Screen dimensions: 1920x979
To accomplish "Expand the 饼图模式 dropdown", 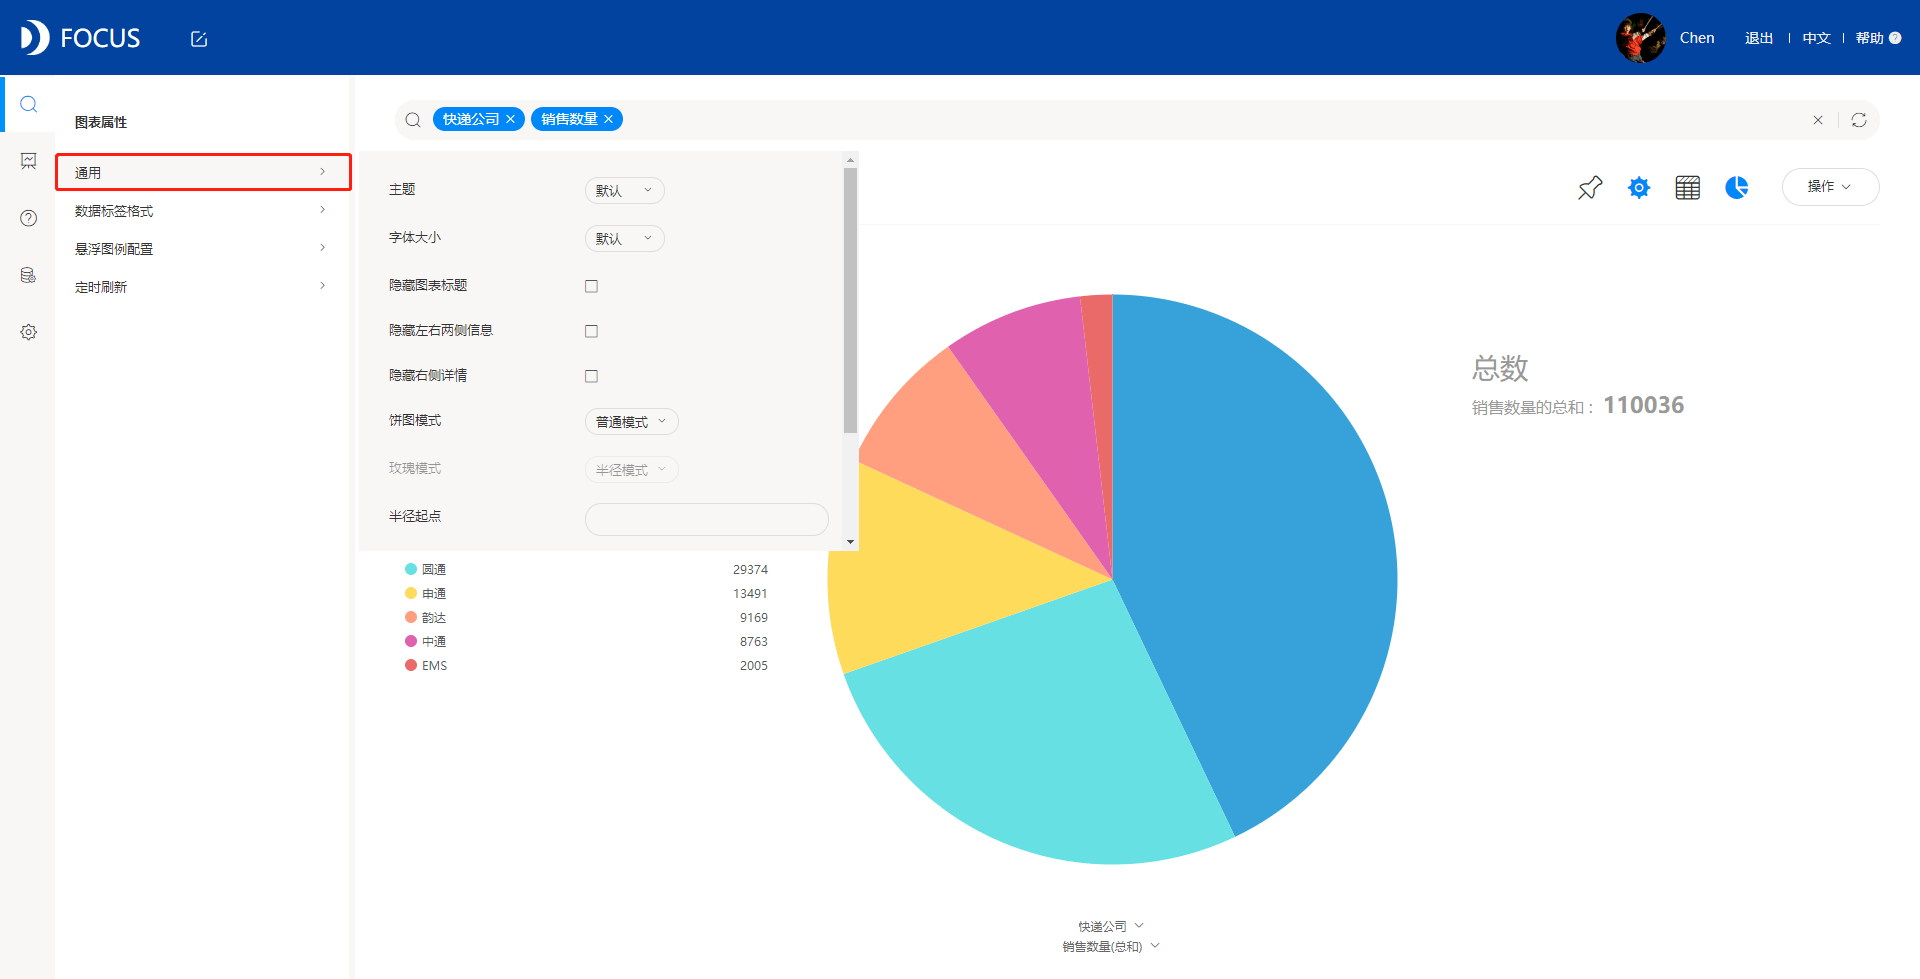I will click(x=631, y=421).
